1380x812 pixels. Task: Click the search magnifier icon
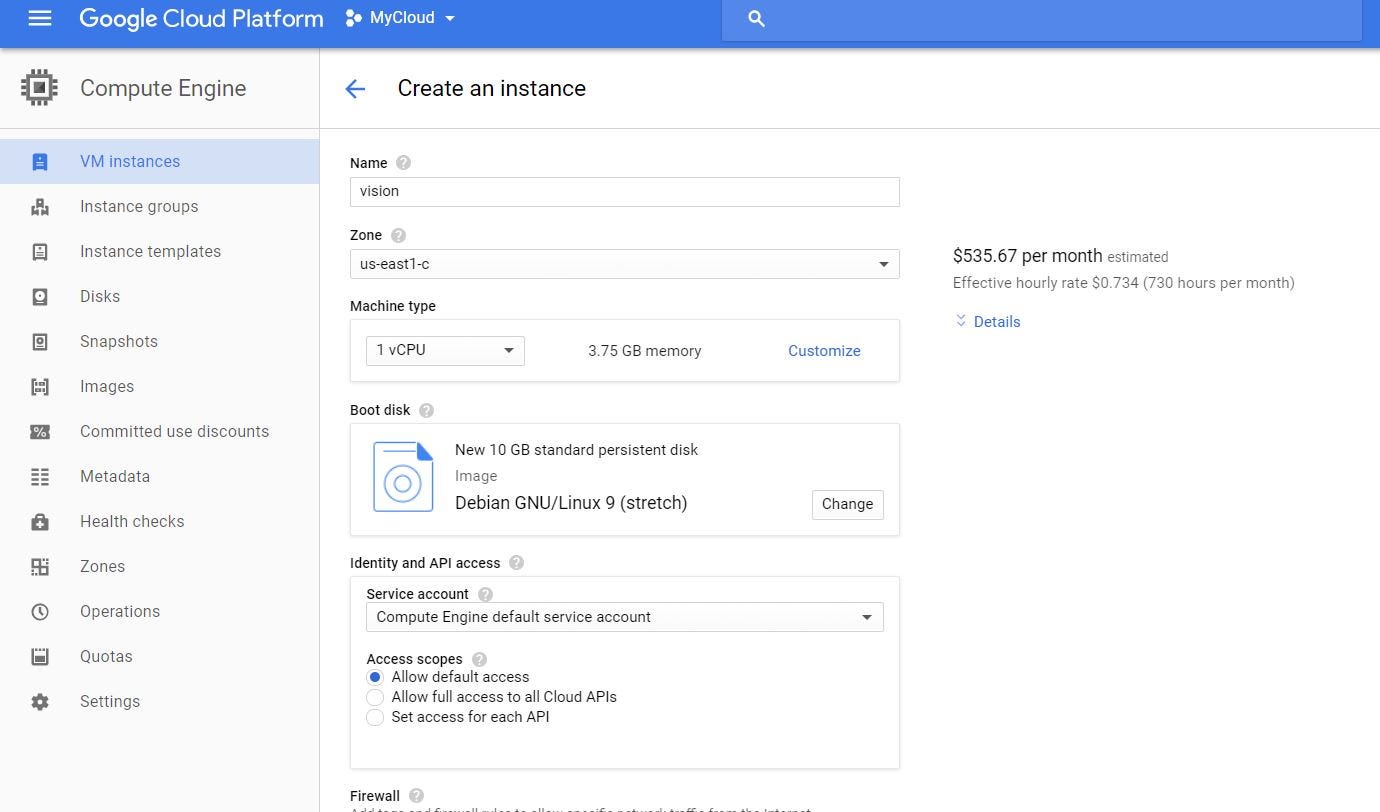pos(756,19)
